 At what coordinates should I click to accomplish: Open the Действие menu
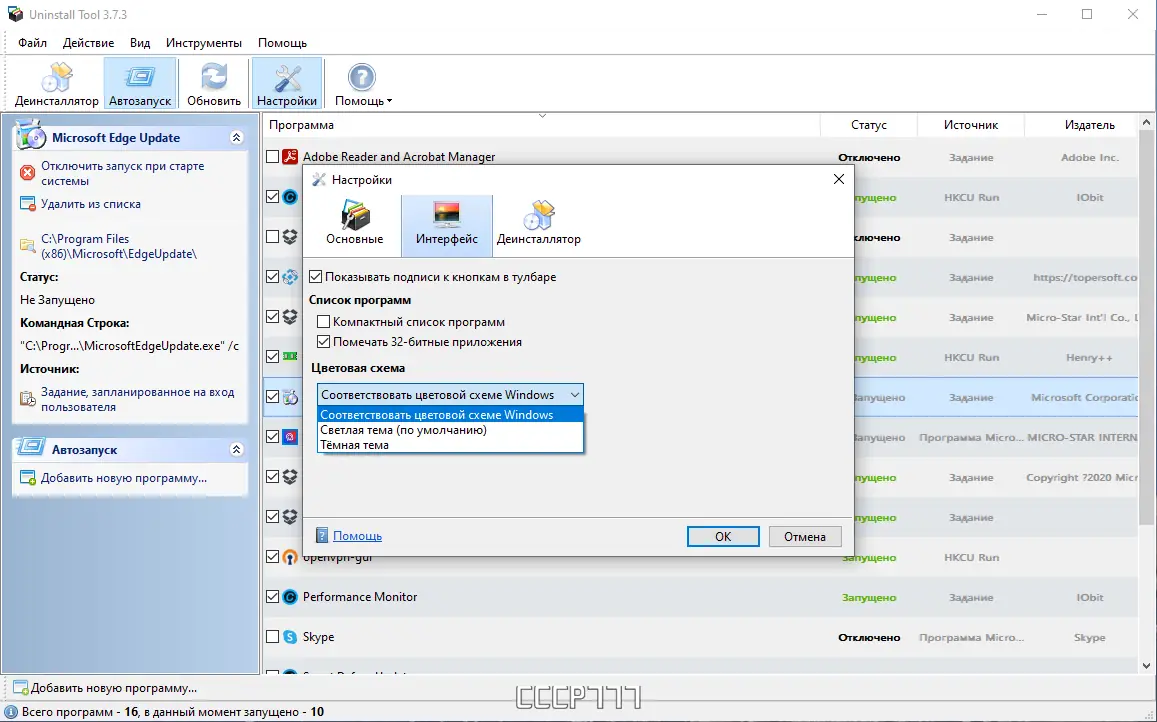point(89,43)
